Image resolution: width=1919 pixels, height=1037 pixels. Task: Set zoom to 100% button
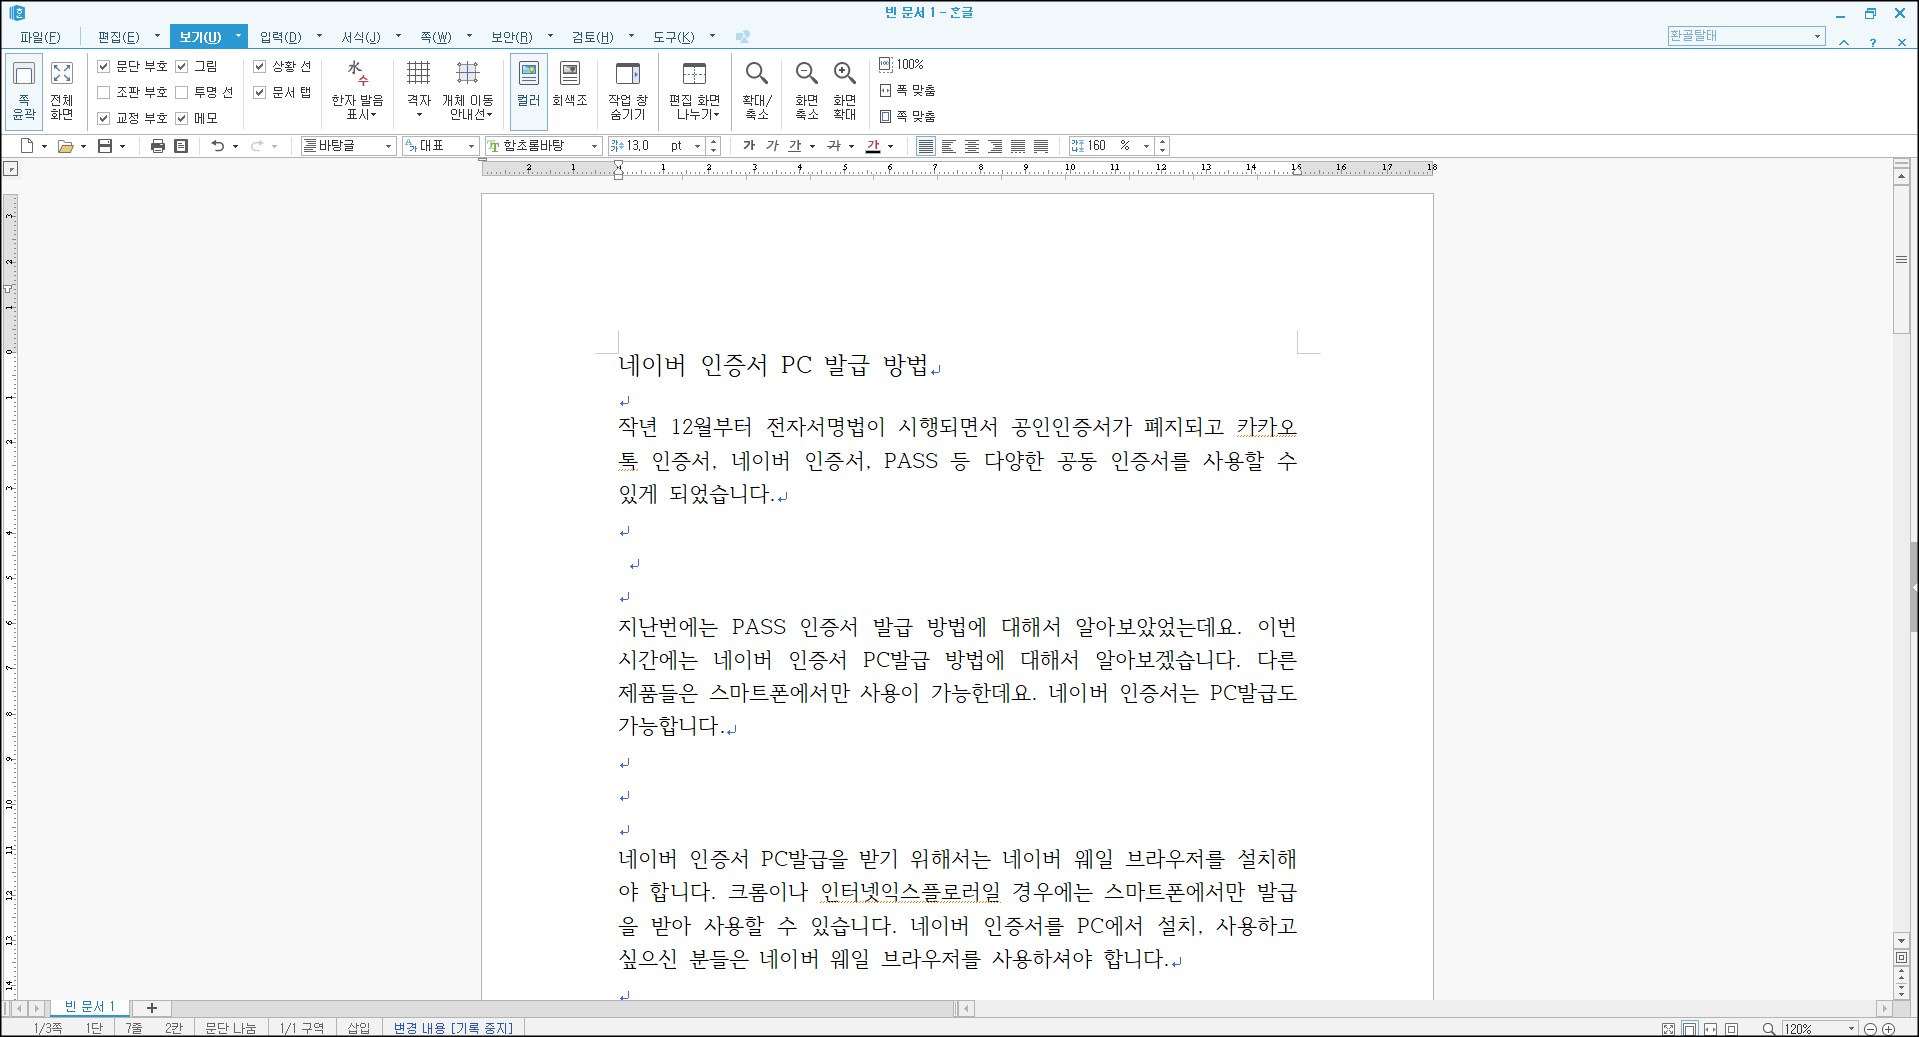coord(902,64)
